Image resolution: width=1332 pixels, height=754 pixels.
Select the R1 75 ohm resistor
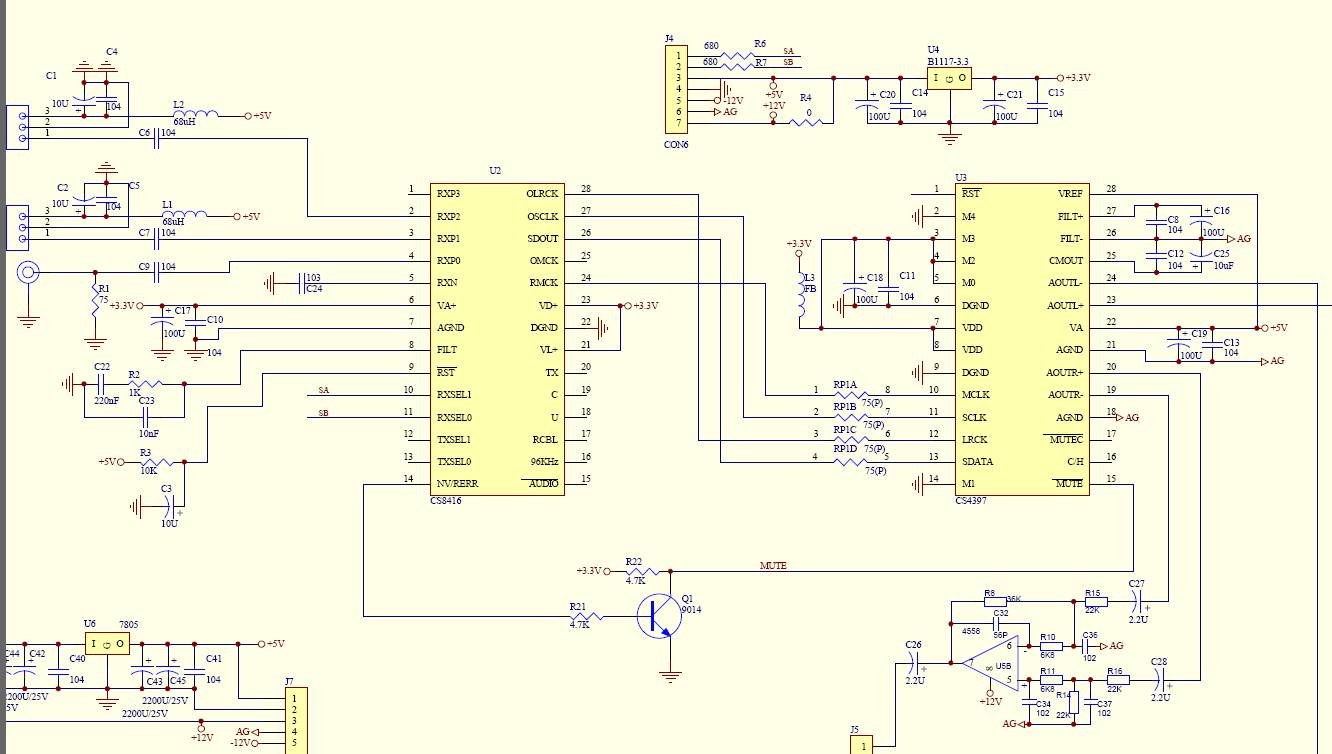[x=95, y=305]
